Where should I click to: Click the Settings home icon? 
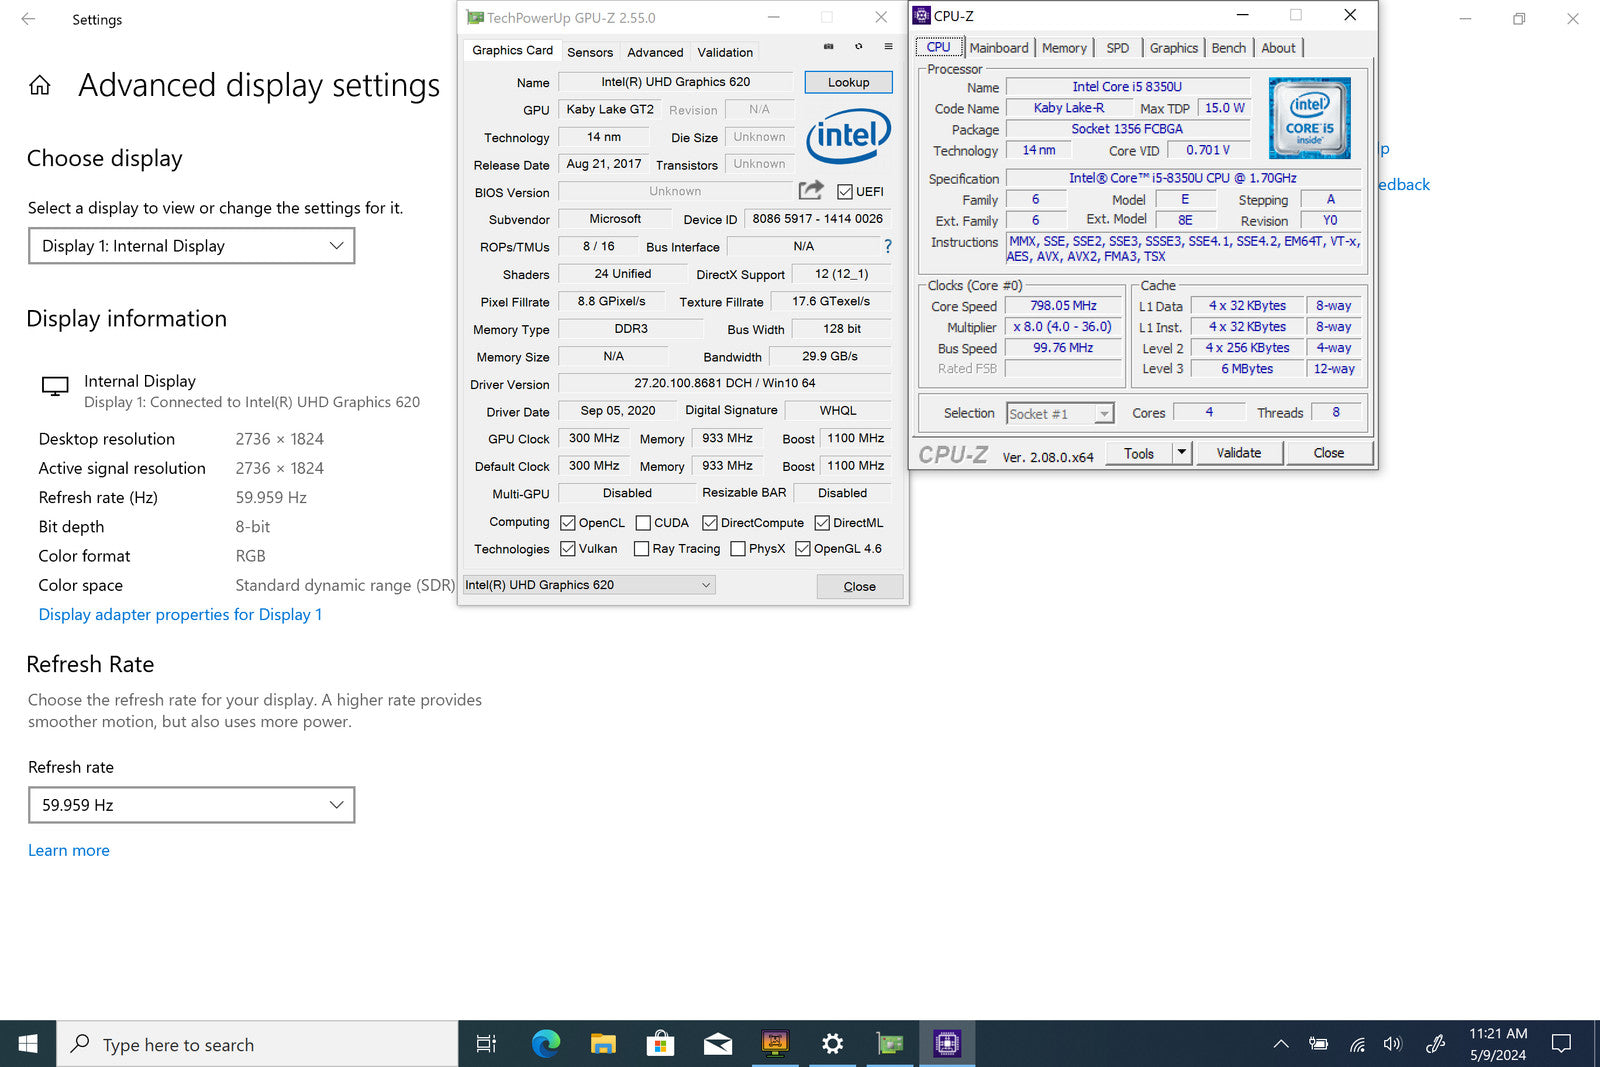click(x=40, y=86)
